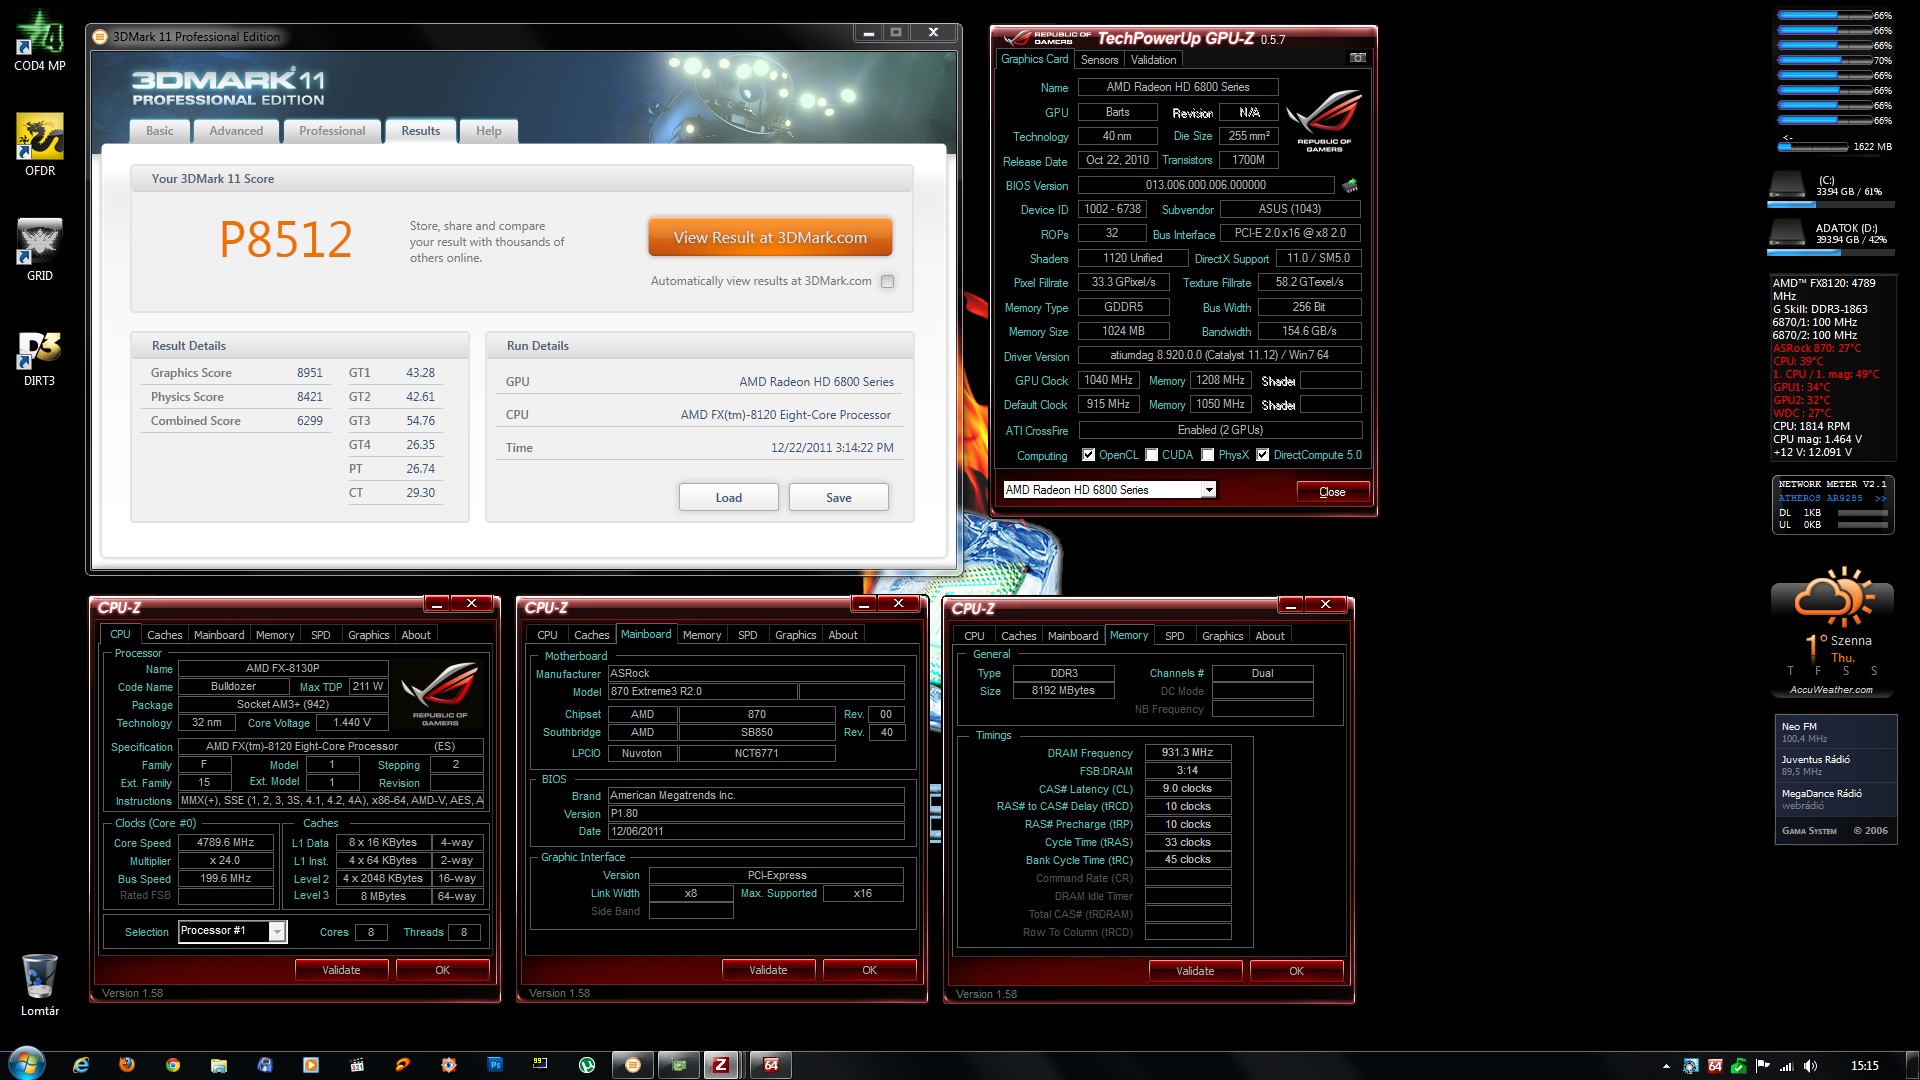The image size is (1920, 1080).
Task: Click OK in the middle CPU-Z window
Action: [x=869, y=970]
